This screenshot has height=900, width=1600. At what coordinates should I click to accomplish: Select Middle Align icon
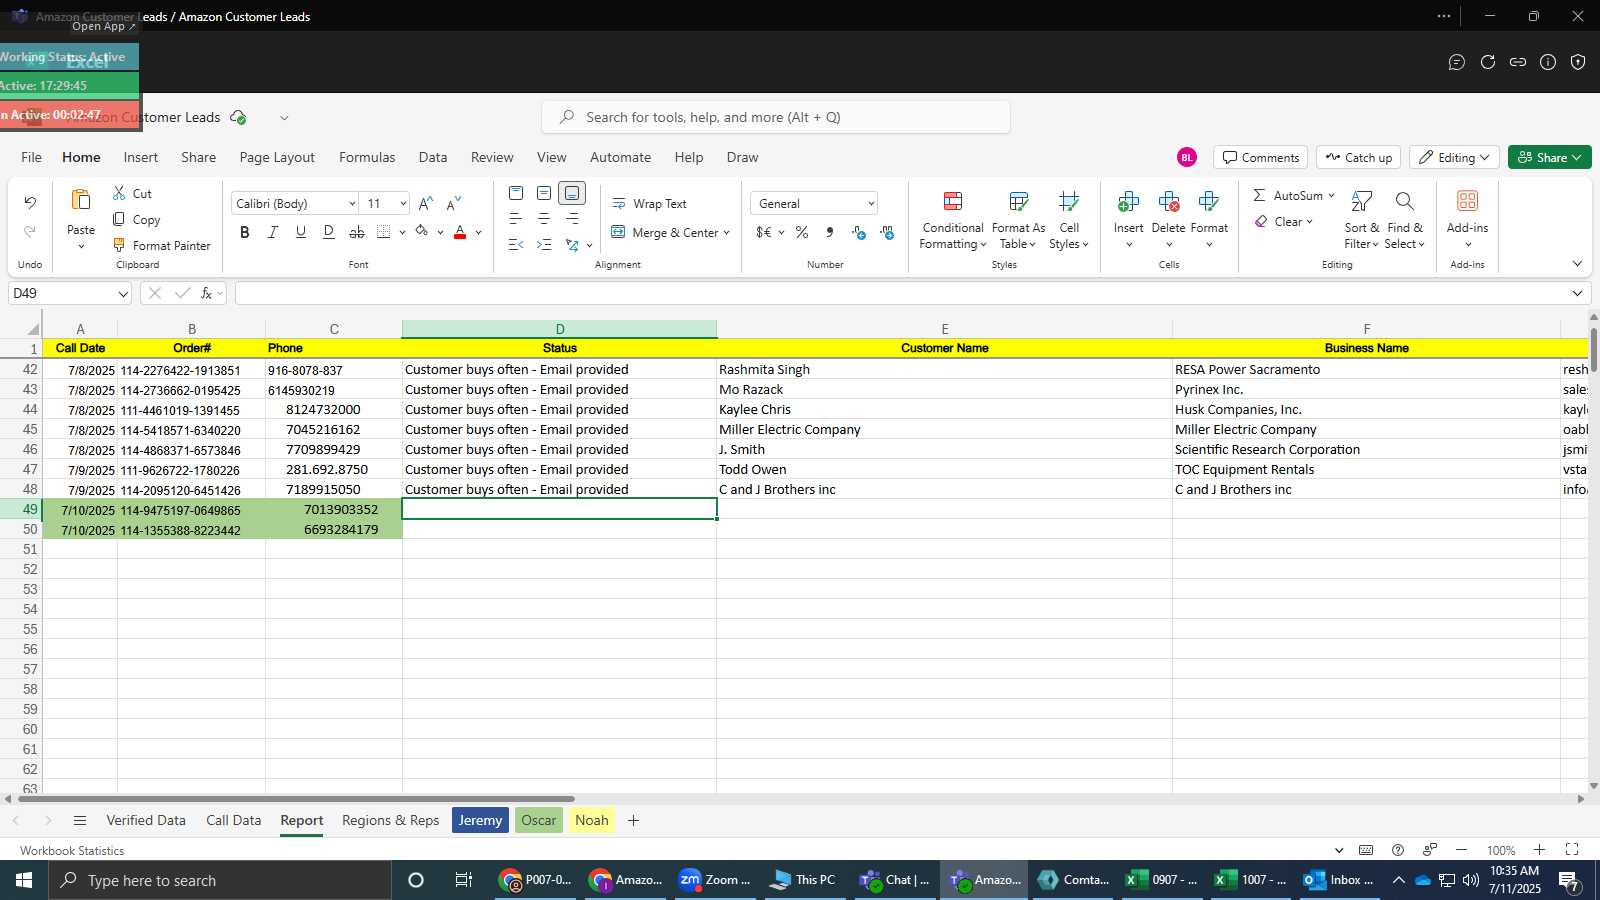click(544, 193)
